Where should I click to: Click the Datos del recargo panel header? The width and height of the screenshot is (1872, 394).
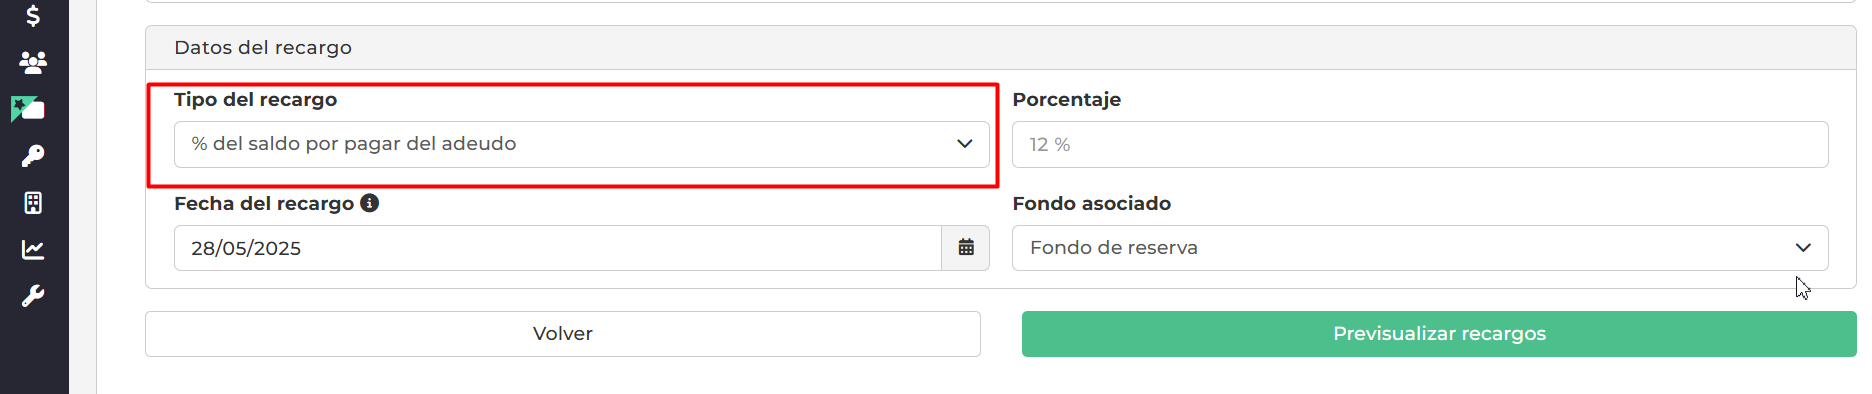click(x=1001, y=48)
